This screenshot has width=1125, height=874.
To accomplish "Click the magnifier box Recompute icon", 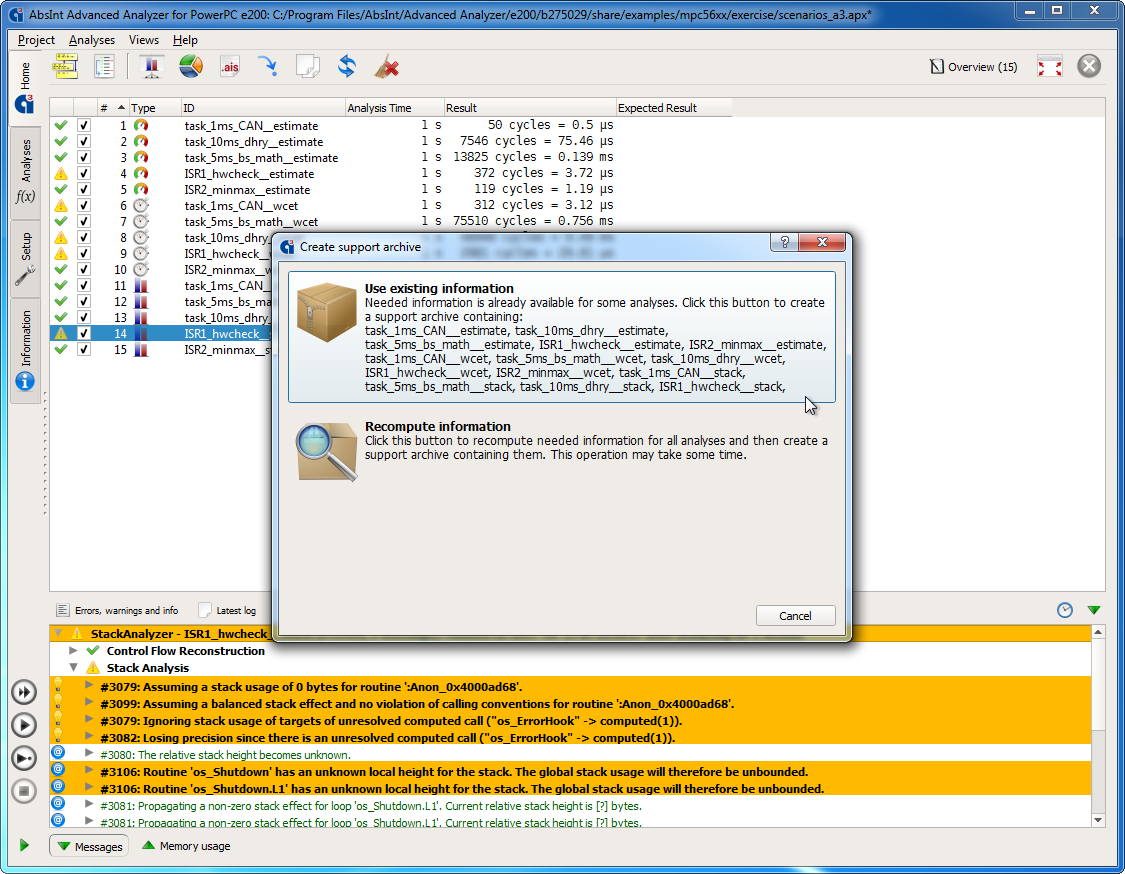I will (326, 451).
